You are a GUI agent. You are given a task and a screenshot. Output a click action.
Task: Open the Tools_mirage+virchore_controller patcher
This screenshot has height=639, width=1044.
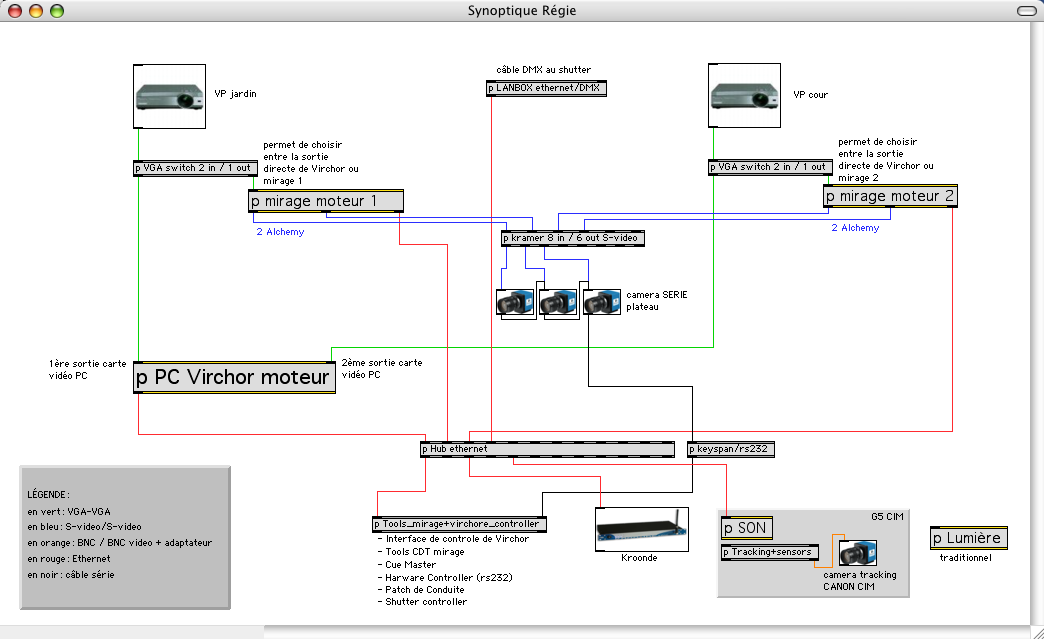tap(459, 525)
